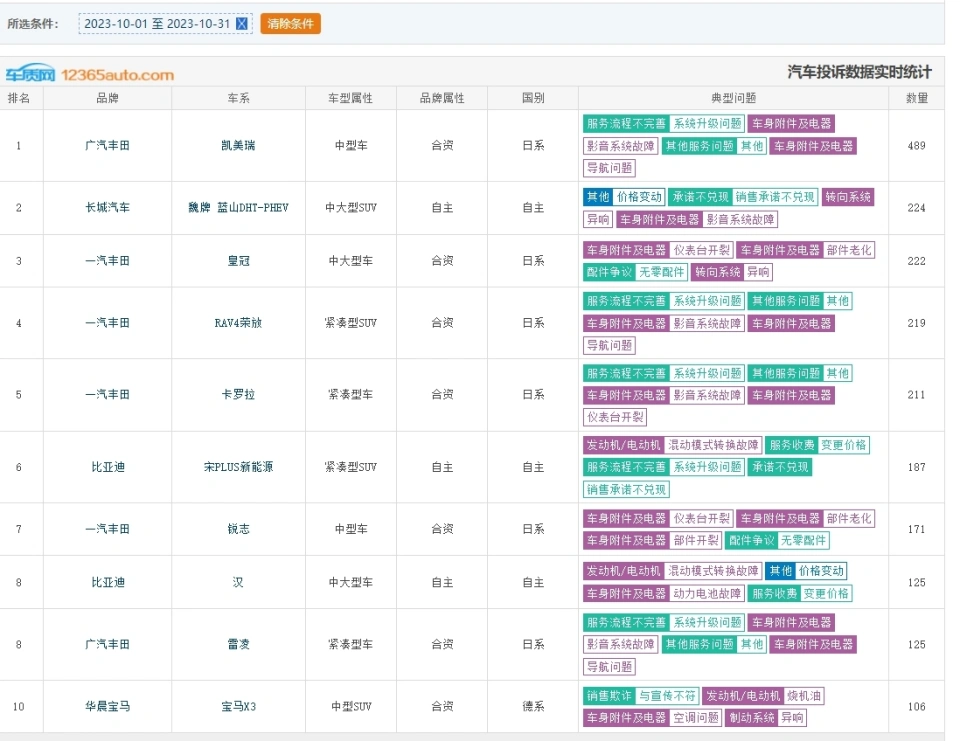Click the 车系 column header
The width and height of the screenshot is (960, 741).
pyautogui.click(x=238, y=98)
